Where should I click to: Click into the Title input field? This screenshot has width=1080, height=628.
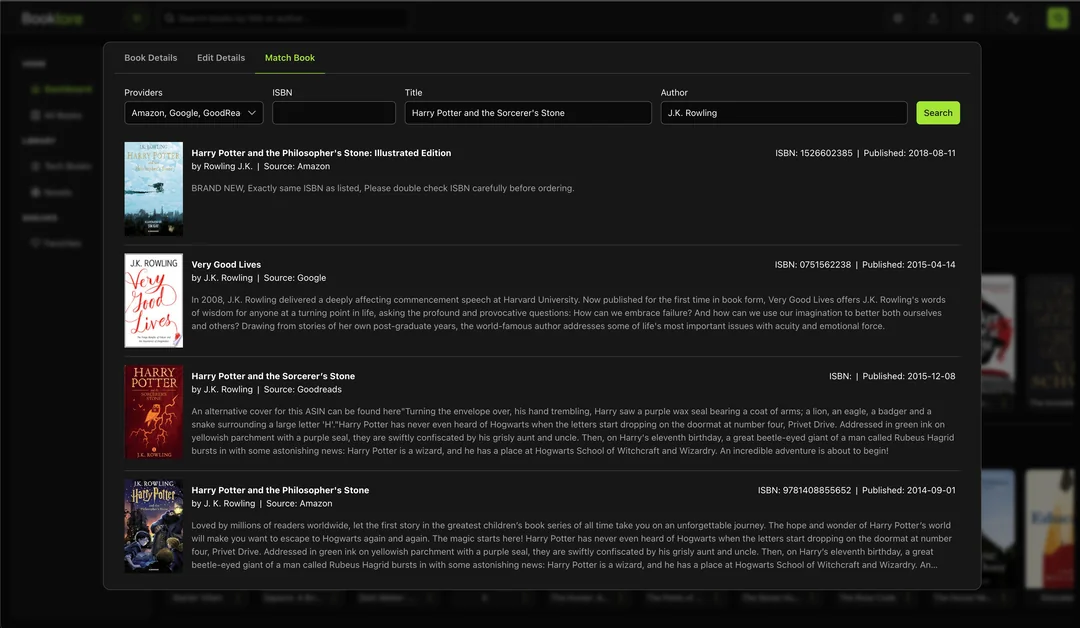tap(528, 113)
